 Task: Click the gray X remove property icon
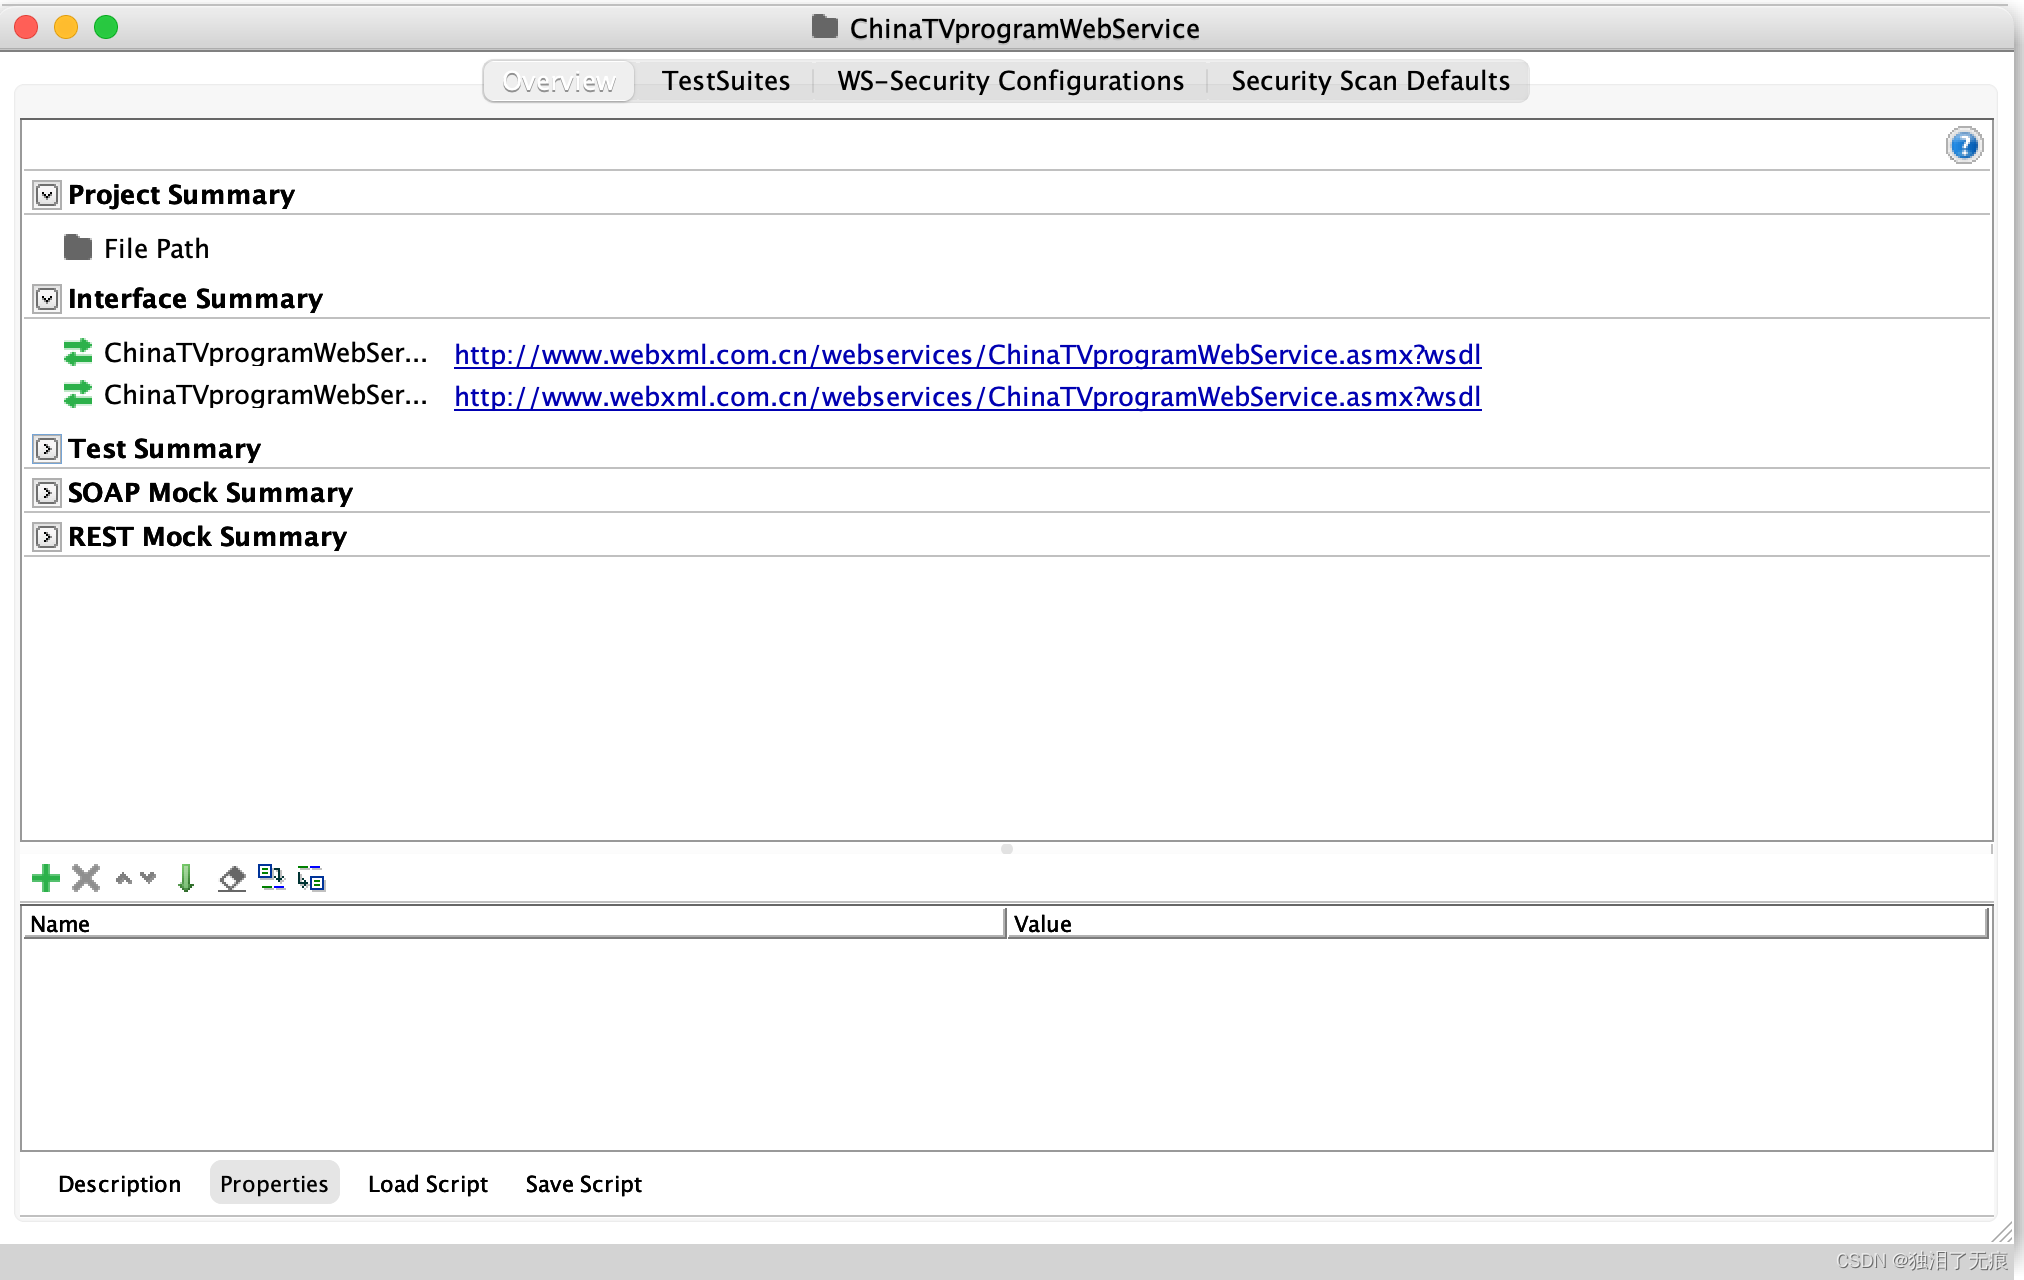[x=86, y=879]
